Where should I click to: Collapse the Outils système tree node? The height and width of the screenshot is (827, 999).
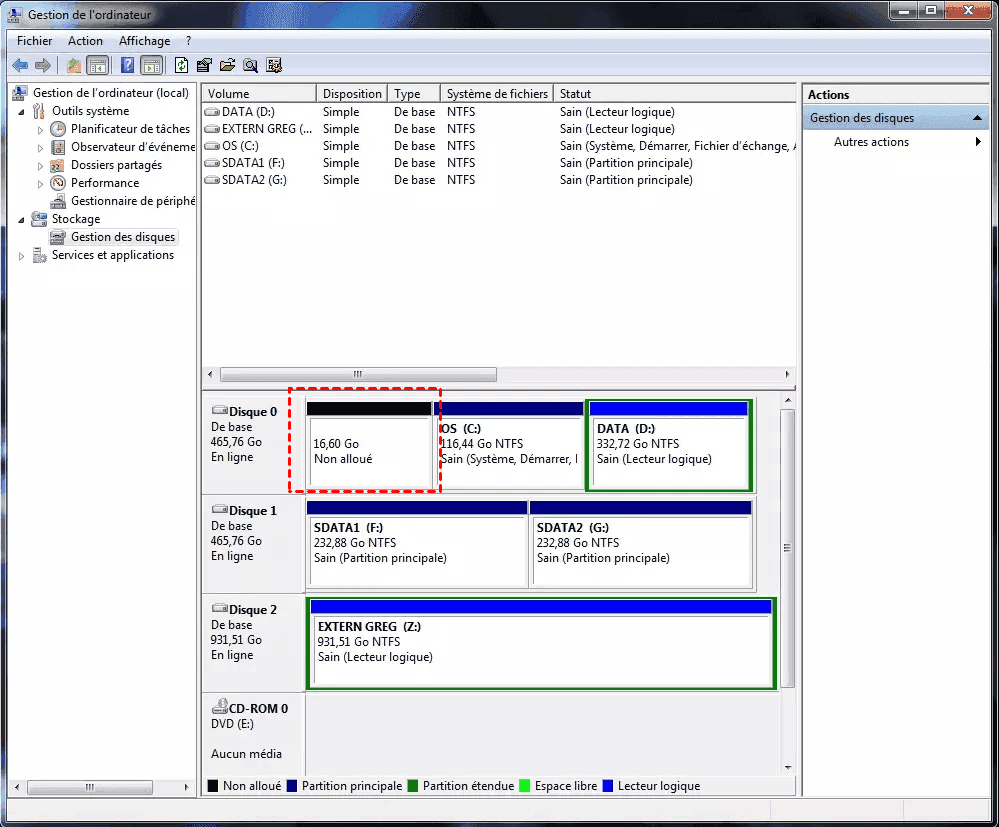coord(22,111)
